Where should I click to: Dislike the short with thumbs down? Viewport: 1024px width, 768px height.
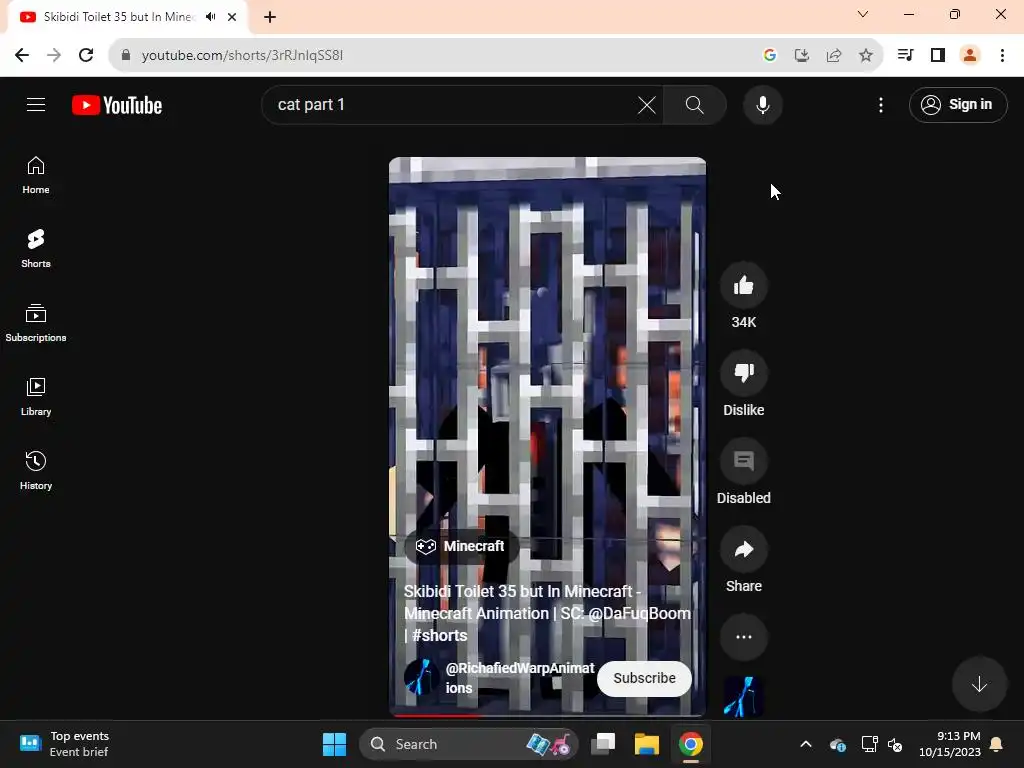tap(744, 373)
